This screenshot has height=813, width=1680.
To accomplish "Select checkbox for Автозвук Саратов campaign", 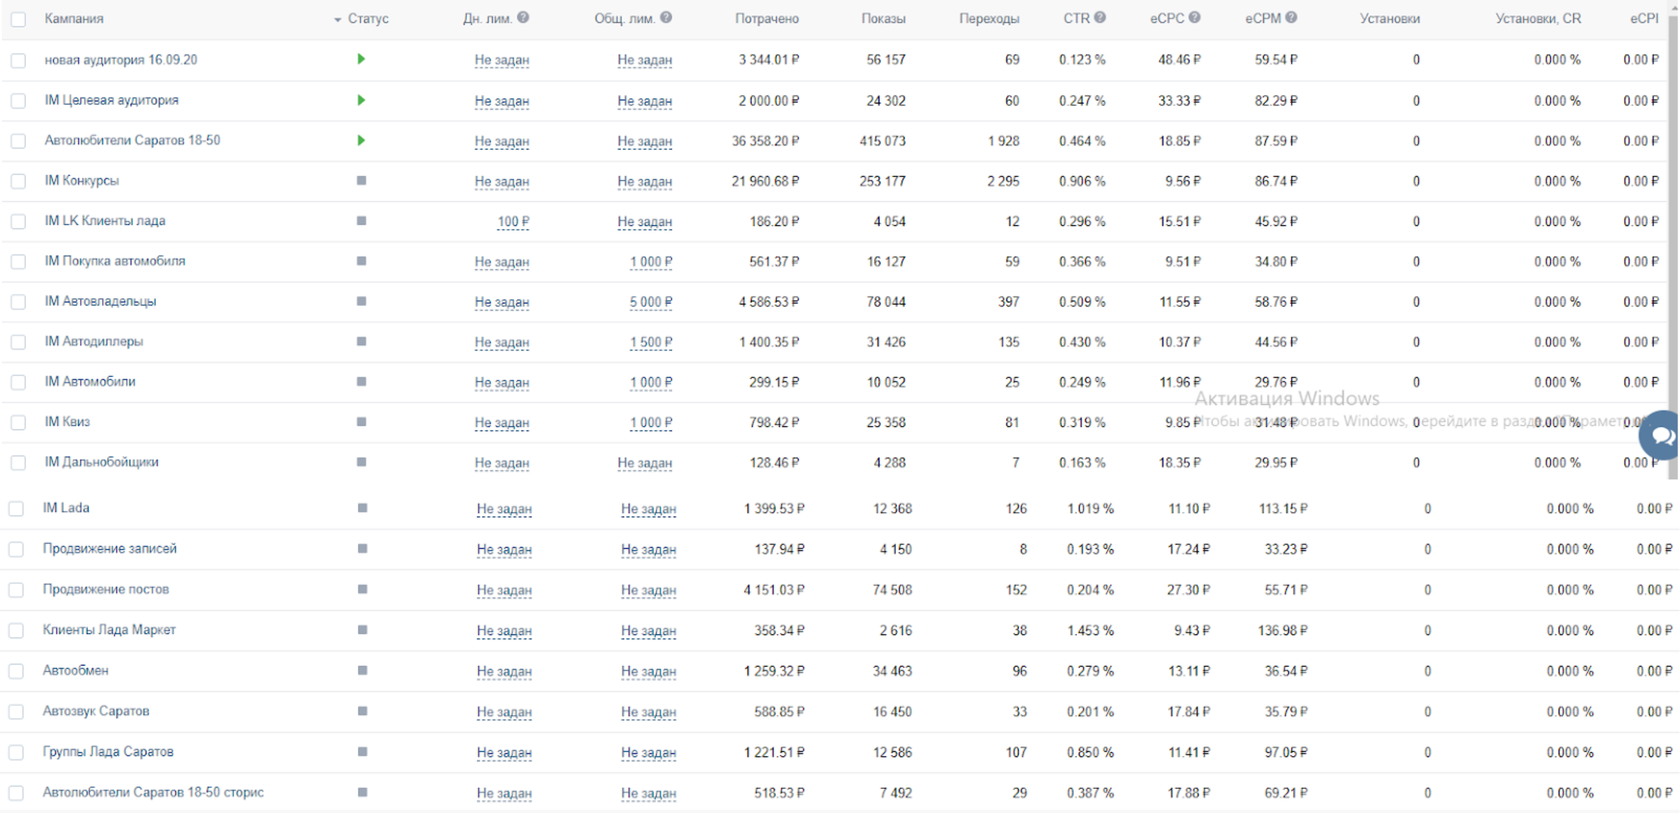I will [x=16, y=712].
